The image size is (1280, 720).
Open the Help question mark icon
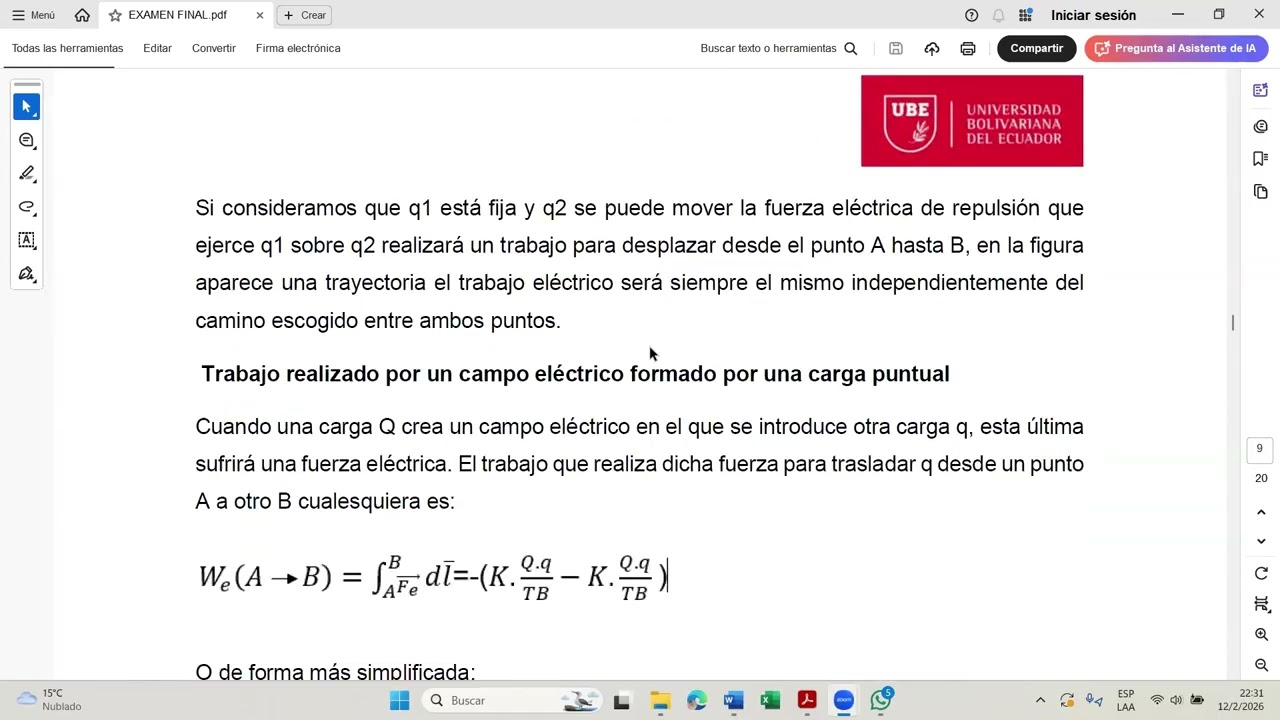pos(971,15)
